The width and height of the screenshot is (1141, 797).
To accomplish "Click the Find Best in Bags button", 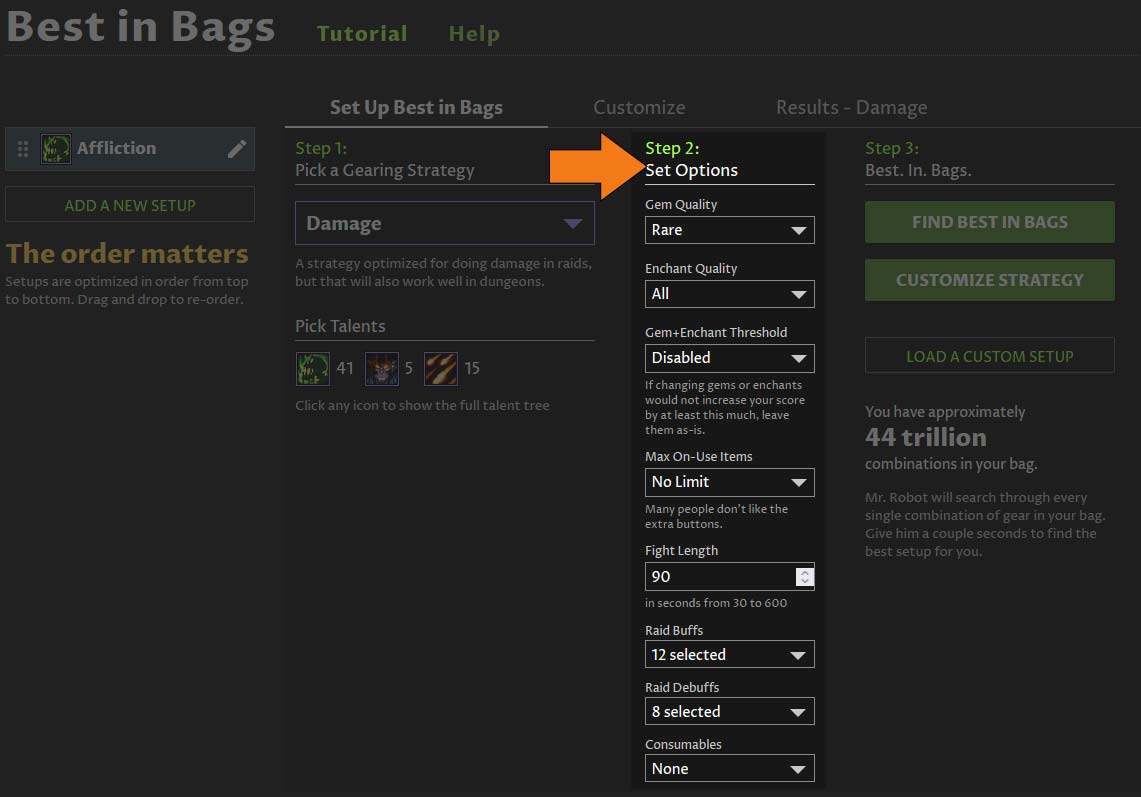I will pos(989,222).
